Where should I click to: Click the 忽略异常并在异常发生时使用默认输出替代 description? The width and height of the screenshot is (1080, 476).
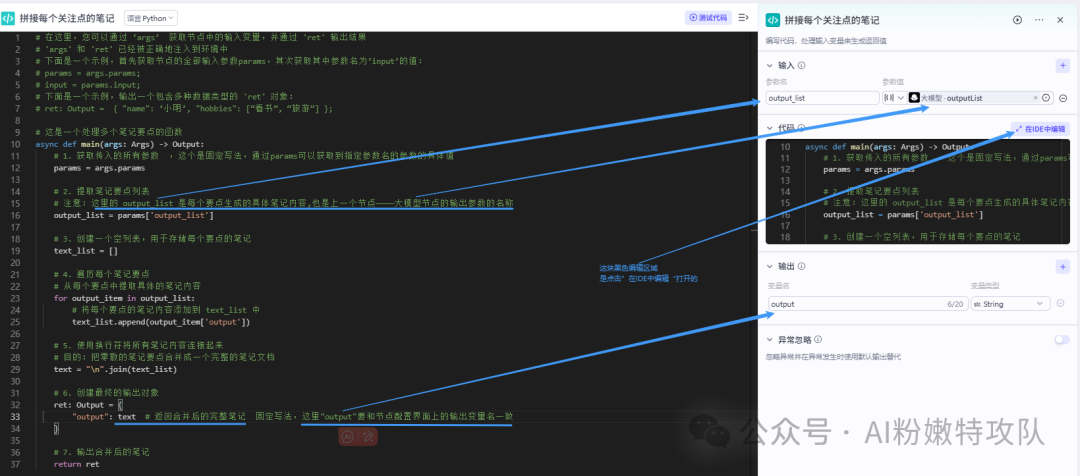point(833,357)
